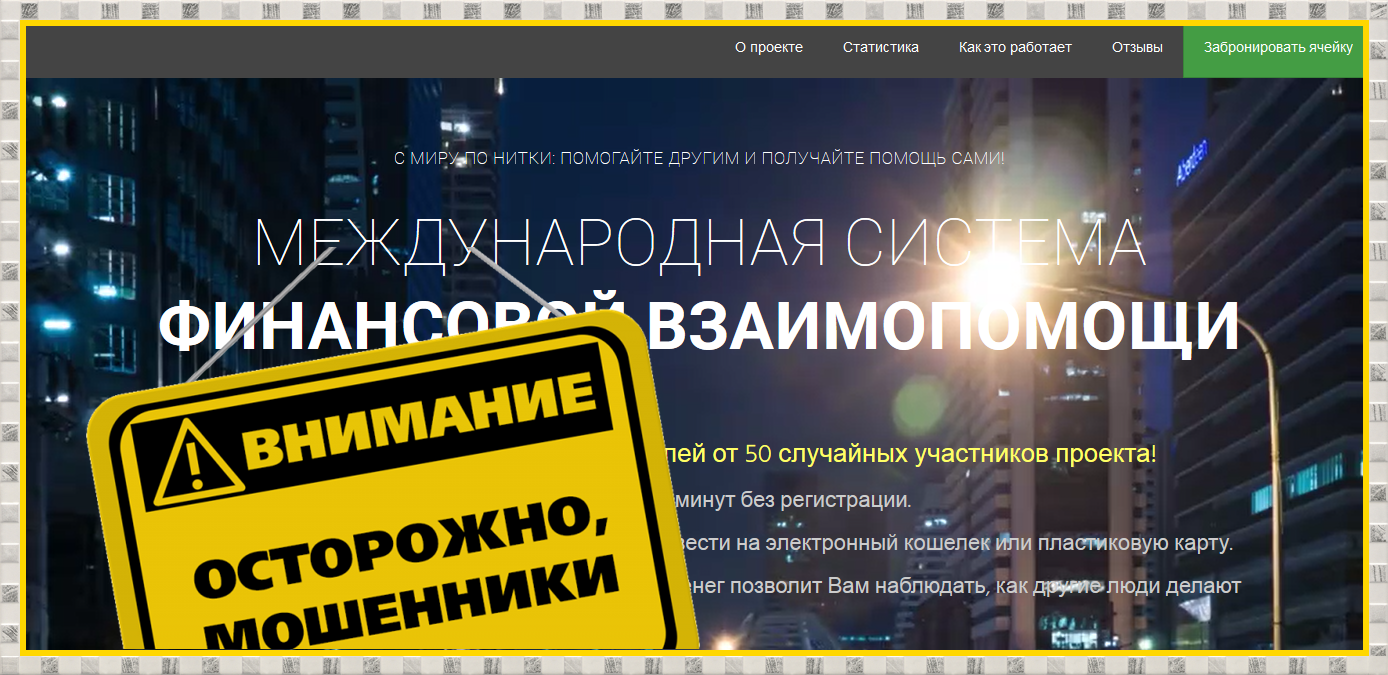Click the slogan «С МИРУ ПО НИТКИ» line
The width and height of the screenshot is (1388, 675).
point(699,158)
